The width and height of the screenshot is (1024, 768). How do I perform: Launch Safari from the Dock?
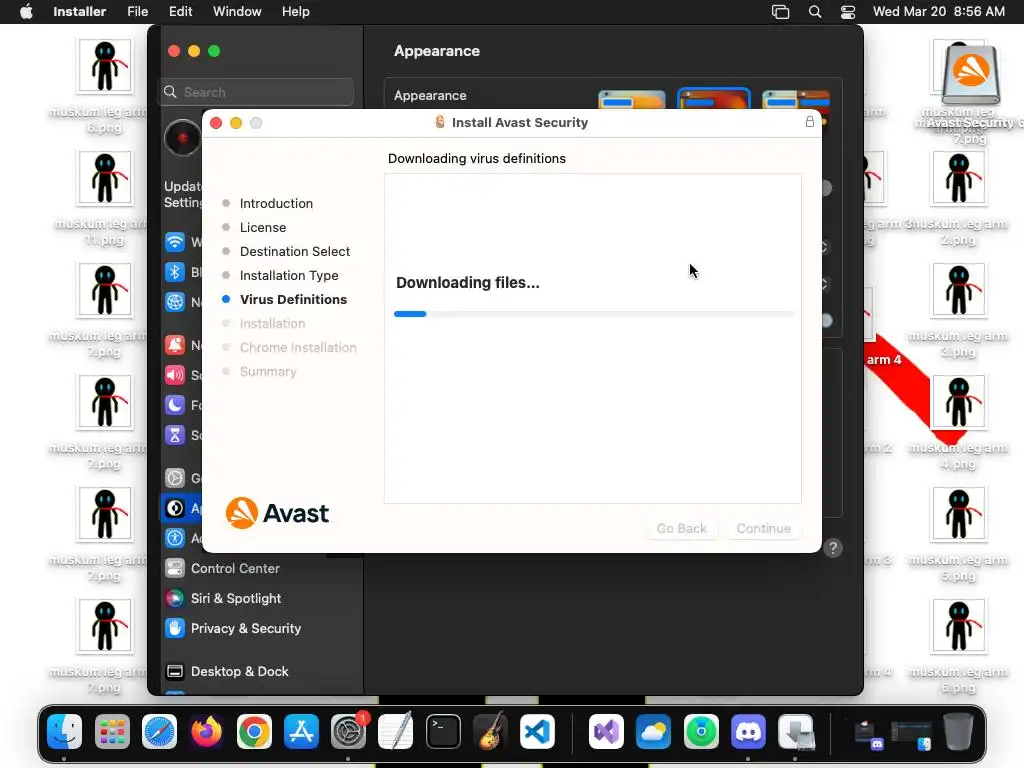(159, 732)
